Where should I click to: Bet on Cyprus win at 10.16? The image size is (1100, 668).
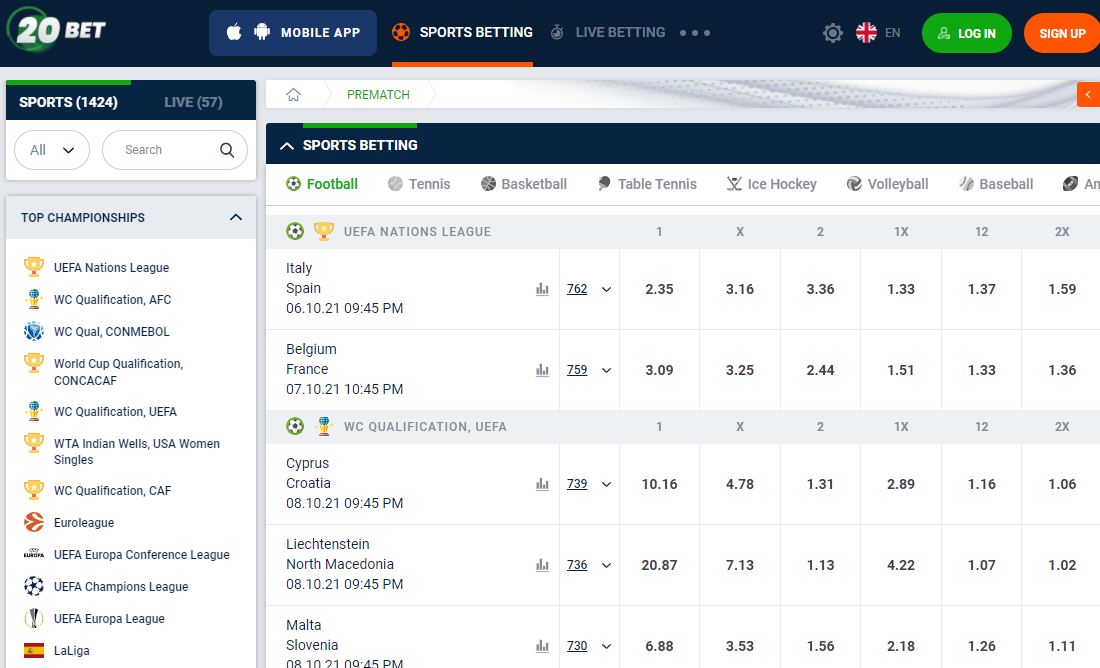coord(659,484)
